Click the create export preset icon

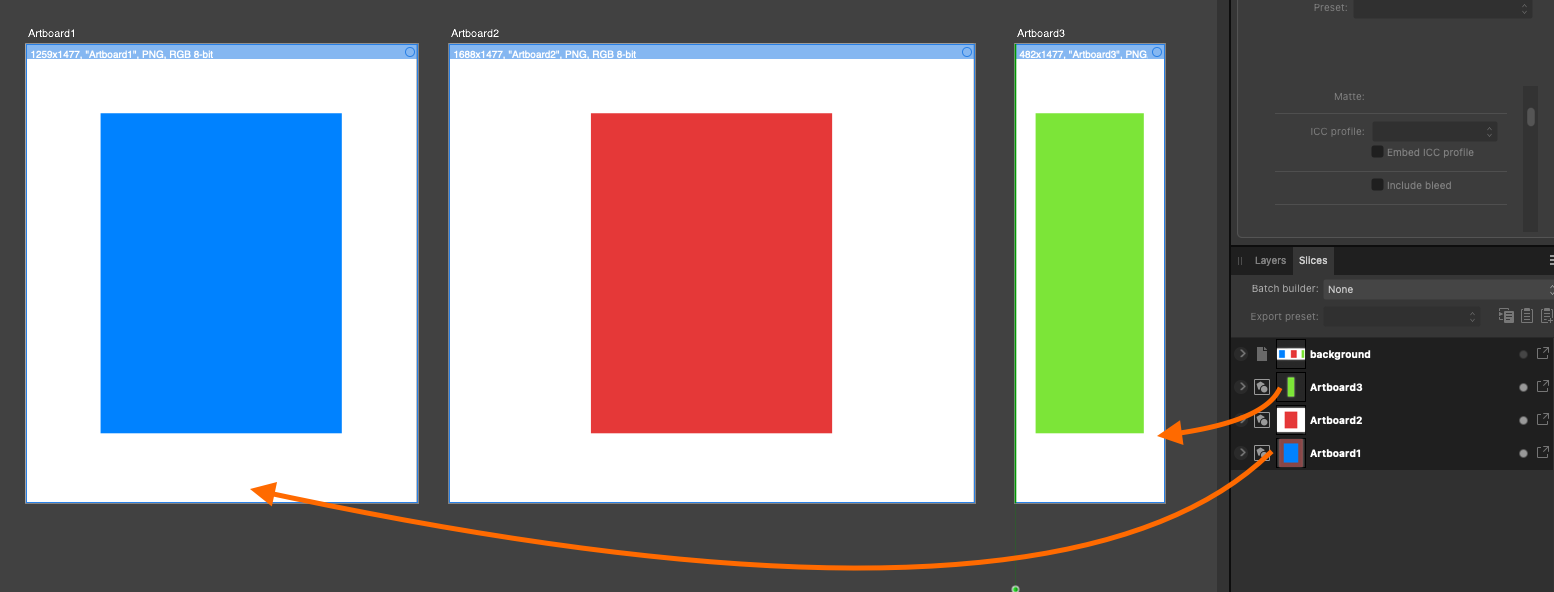pyautogui.click(x=1547, y=316)
